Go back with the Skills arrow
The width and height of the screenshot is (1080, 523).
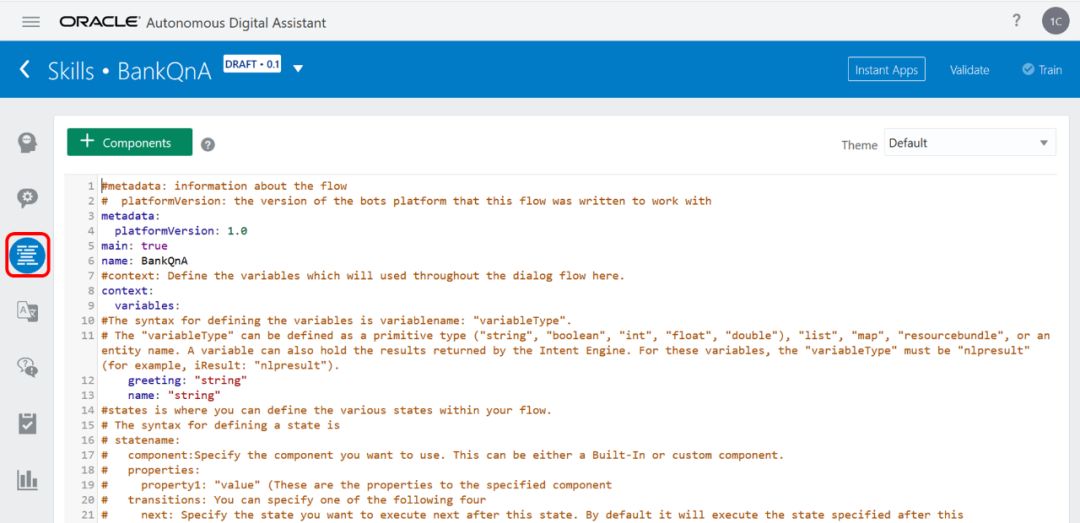click(x=25, y=69)
